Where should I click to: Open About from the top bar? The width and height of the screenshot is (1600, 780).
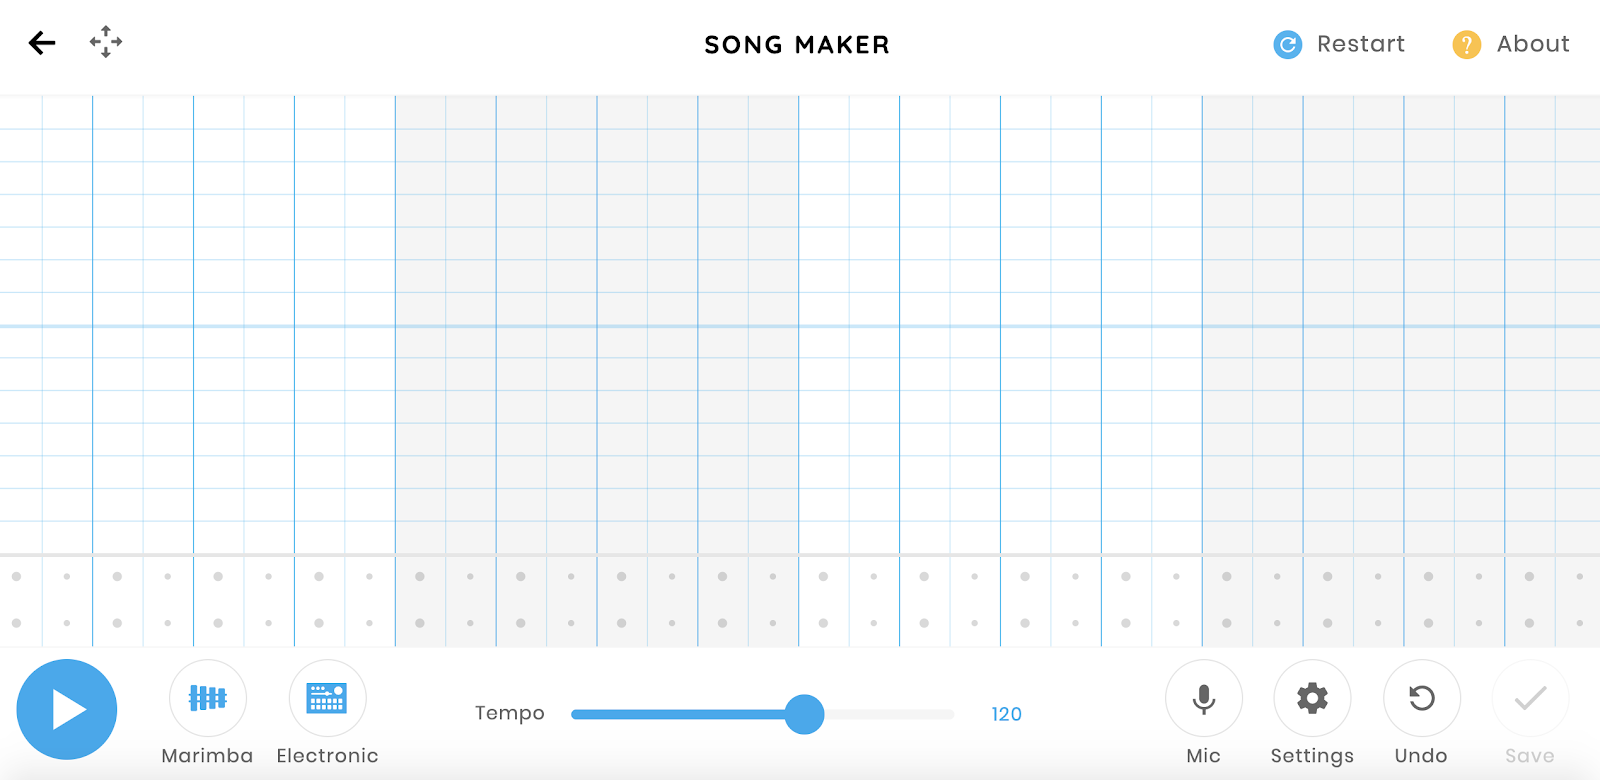pyautogui.click(x=1532, y=44)
